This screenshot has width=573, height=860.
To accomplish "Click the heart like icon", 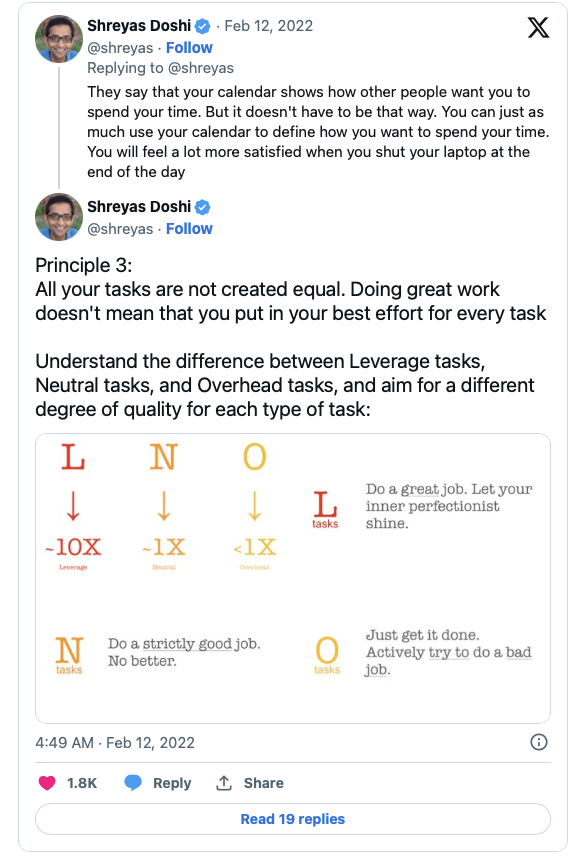I will tap(47, 783).
